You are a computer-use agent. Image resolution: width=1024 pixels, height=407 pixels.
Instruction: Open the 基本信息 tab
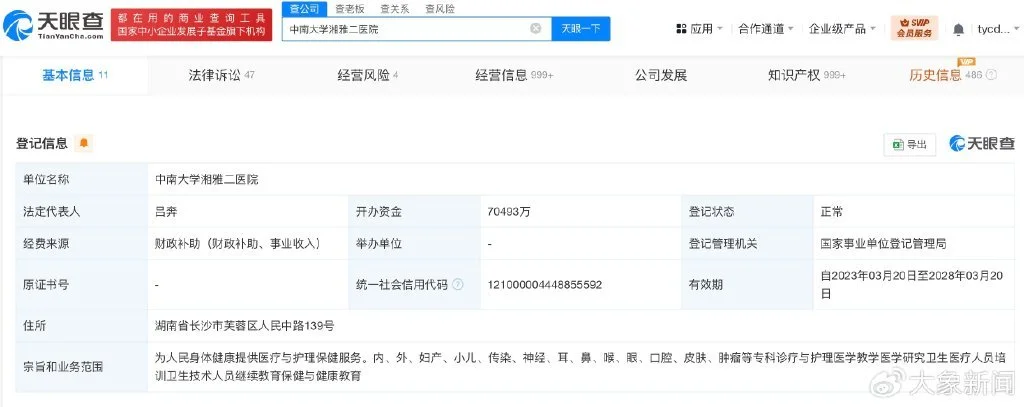click(74, 75)
